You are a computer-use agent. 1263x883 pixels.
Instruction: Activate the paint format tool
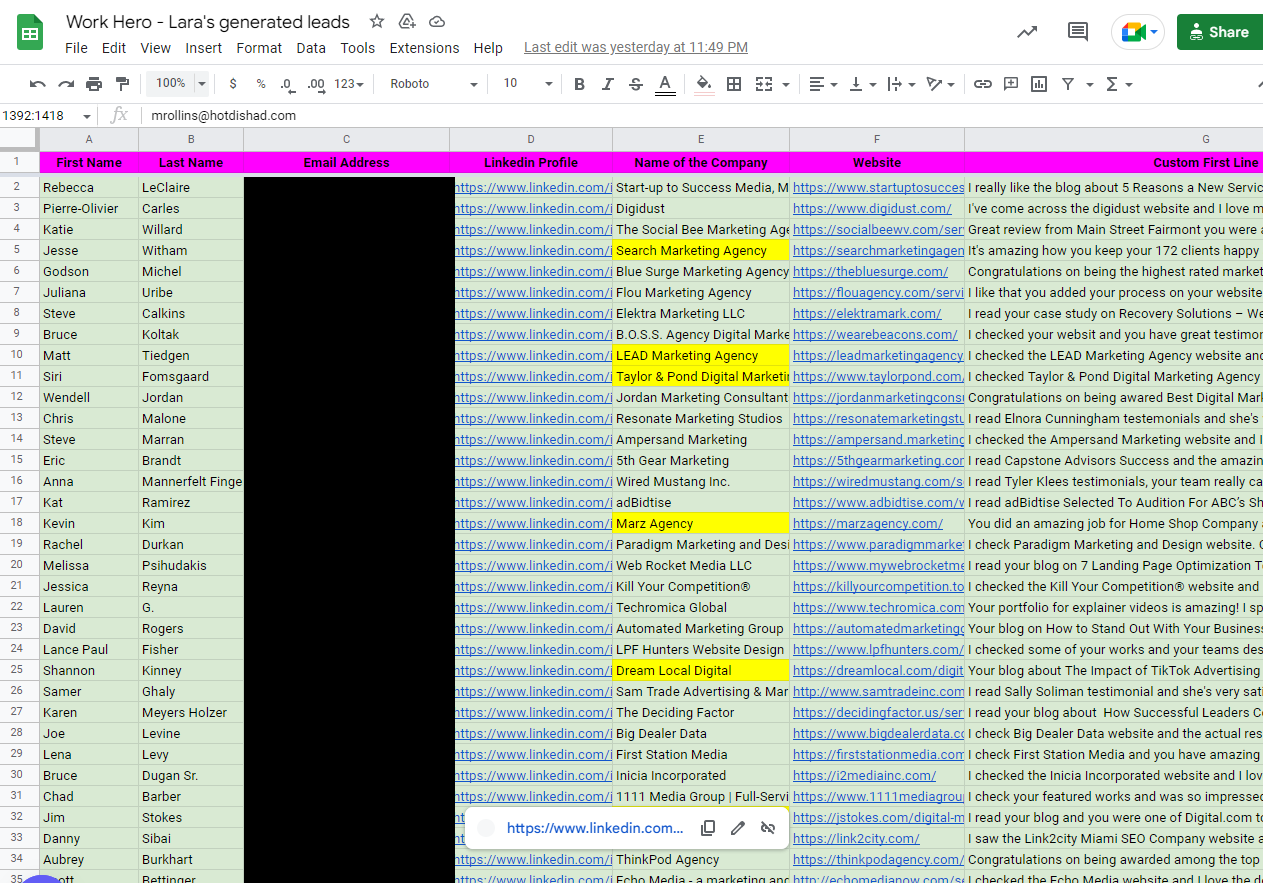[122, 84]
